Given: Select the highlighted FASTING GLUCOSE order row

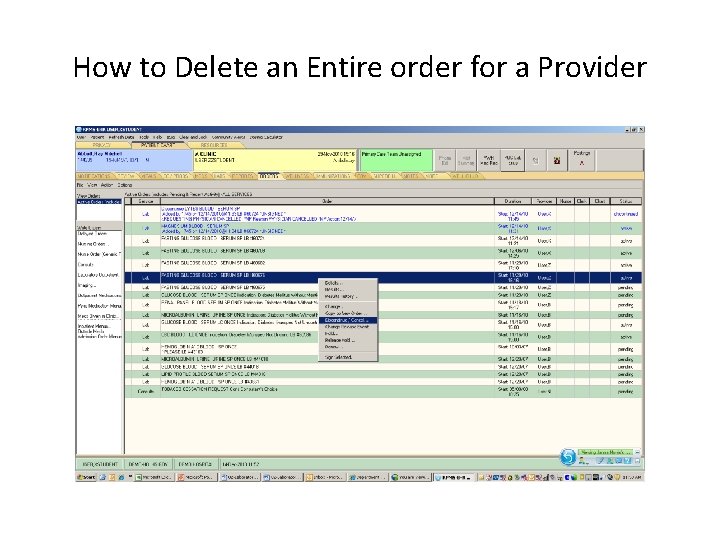Looking at the screenshot, I should click(383, 277).
